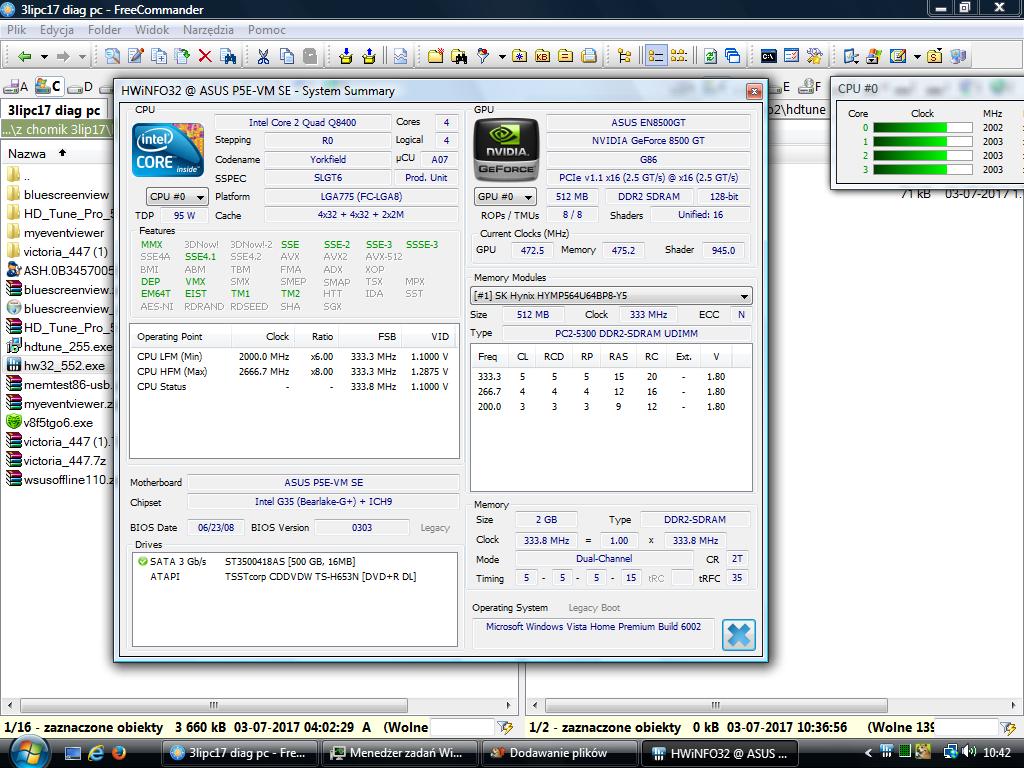
Task: Open the Edycja menu
Action: (x=57, y=30)
